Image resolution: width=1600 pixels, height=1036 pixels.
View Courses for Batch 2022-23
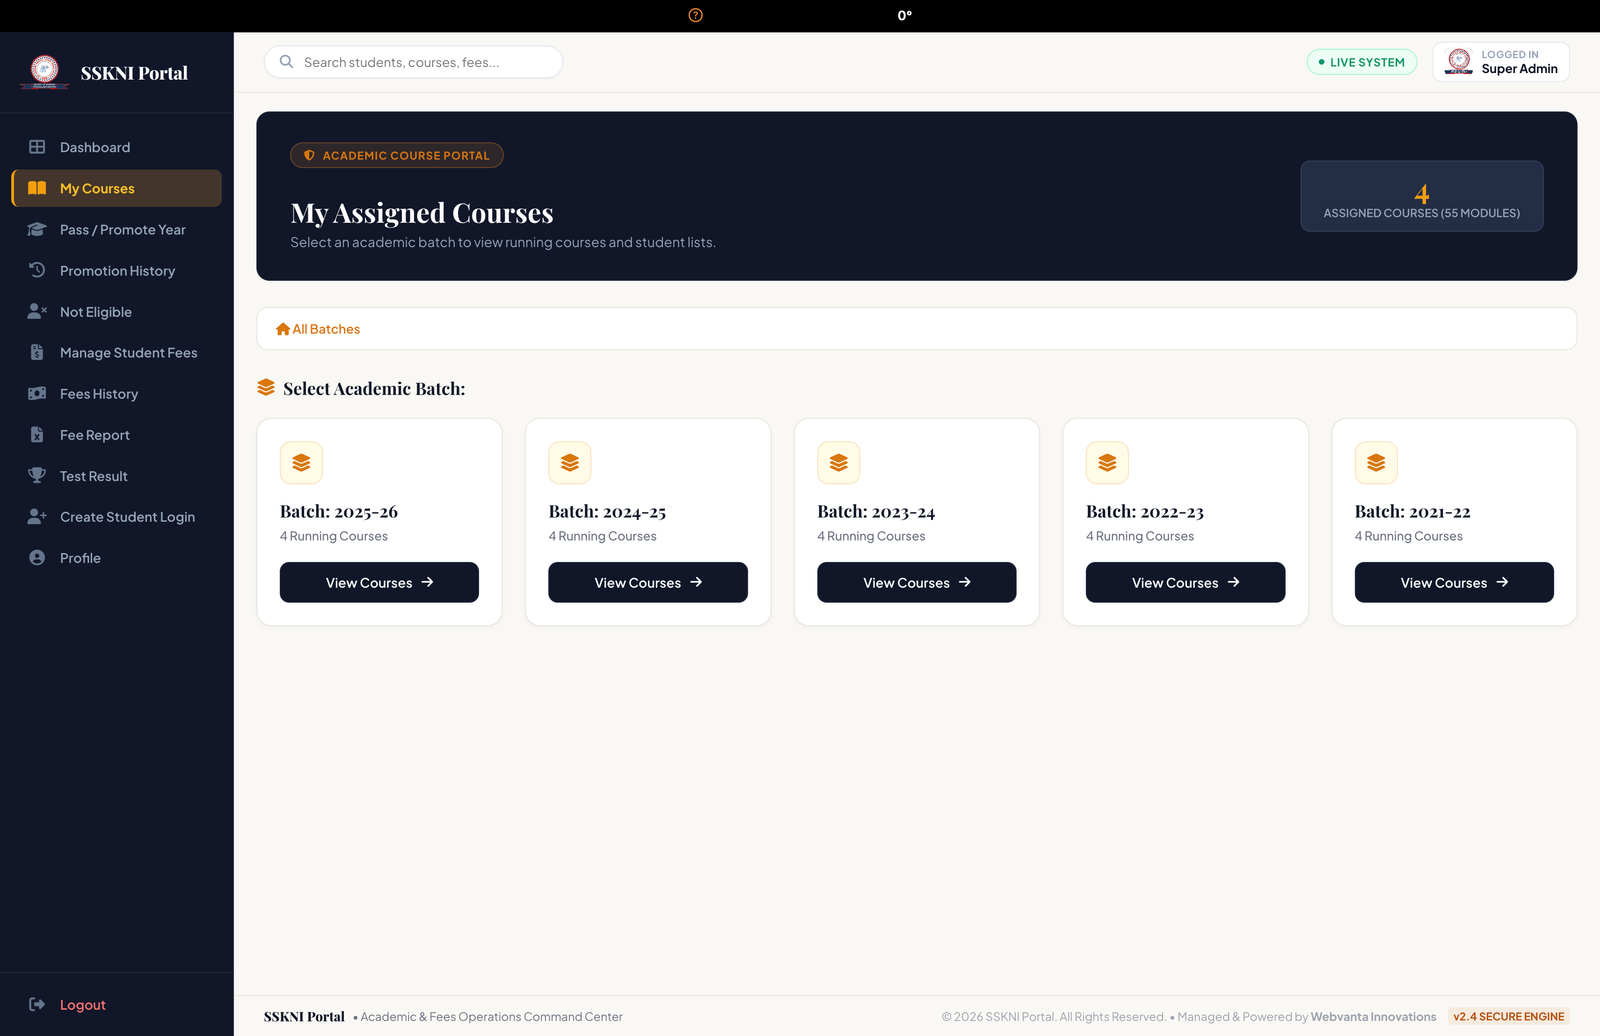[x=1185, y=582]
